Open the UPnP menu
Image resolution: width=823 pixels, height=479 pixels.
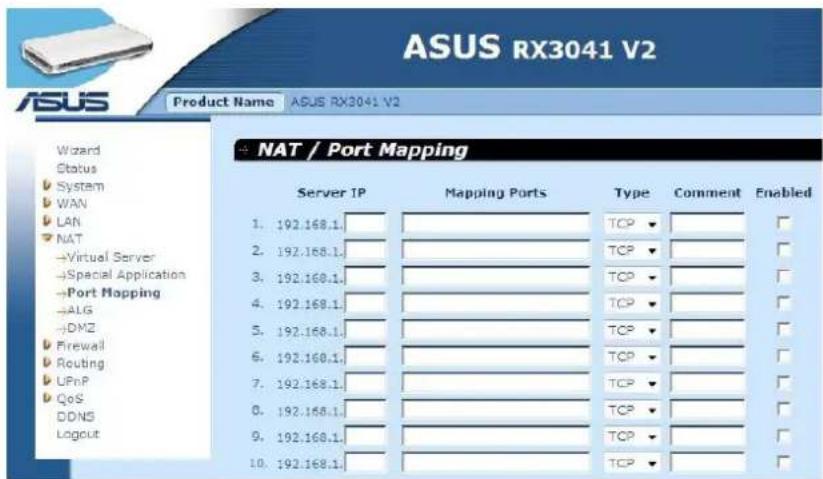click(x=72, y=381)
